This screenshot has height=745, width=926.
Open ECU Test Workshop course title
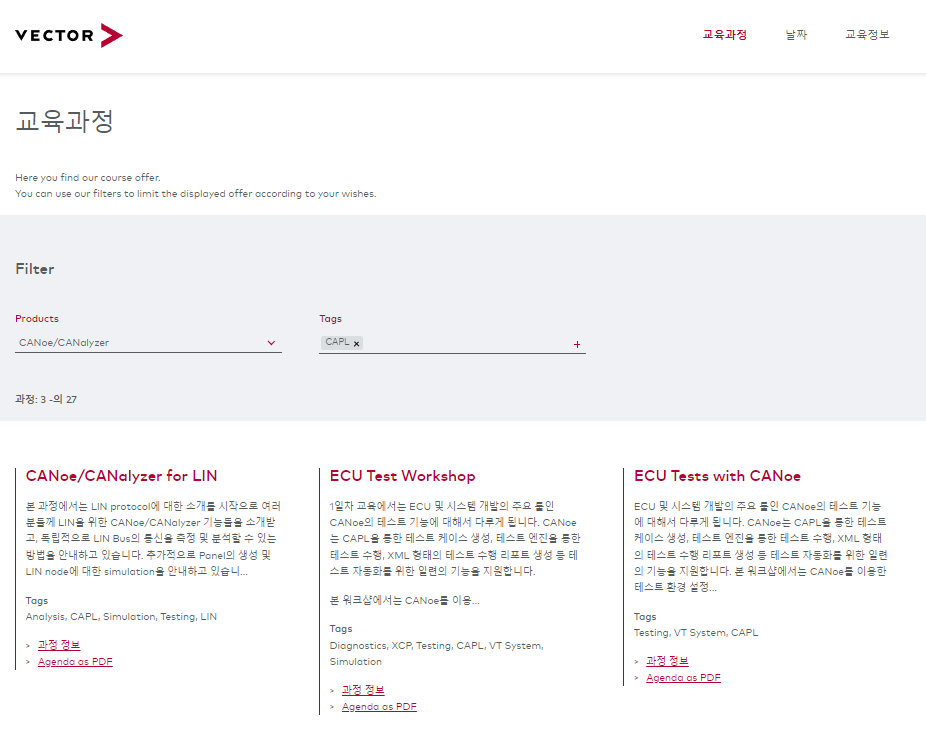pos(402,476)
